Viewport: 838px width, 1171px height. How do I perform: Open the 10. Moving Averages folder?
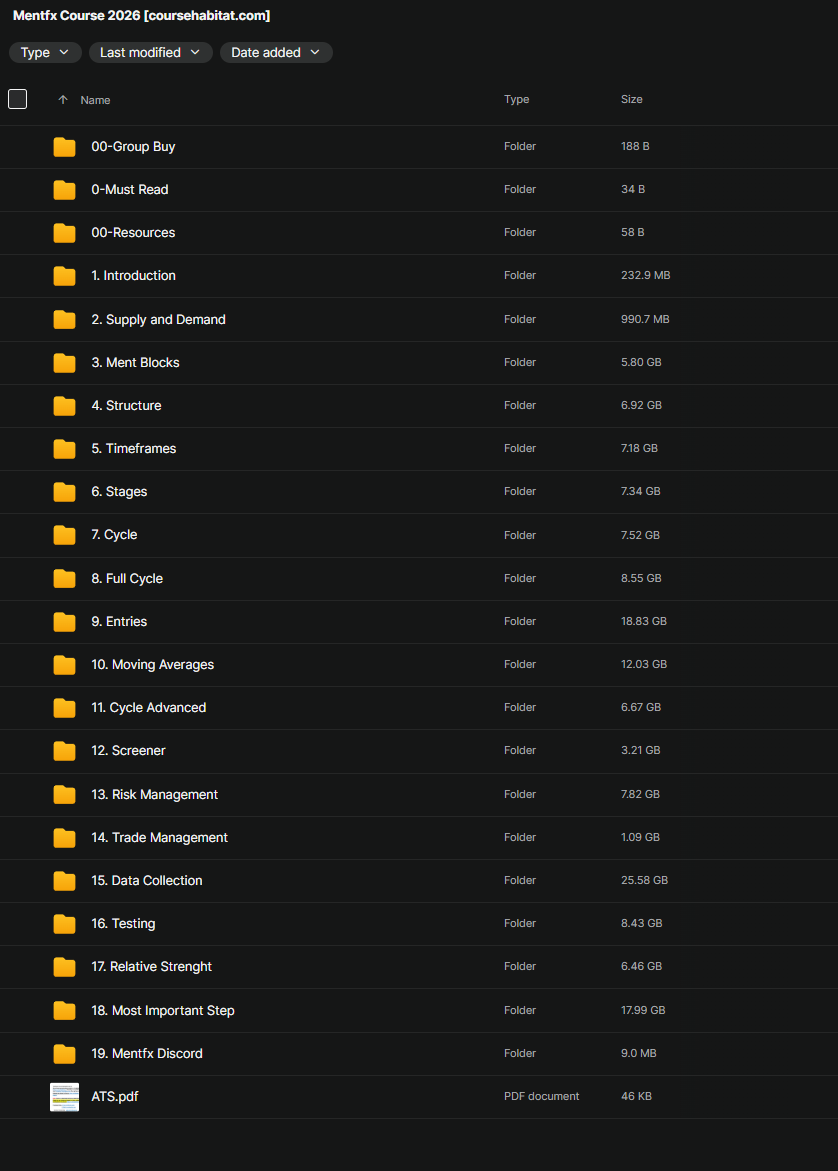coord(152,665)
